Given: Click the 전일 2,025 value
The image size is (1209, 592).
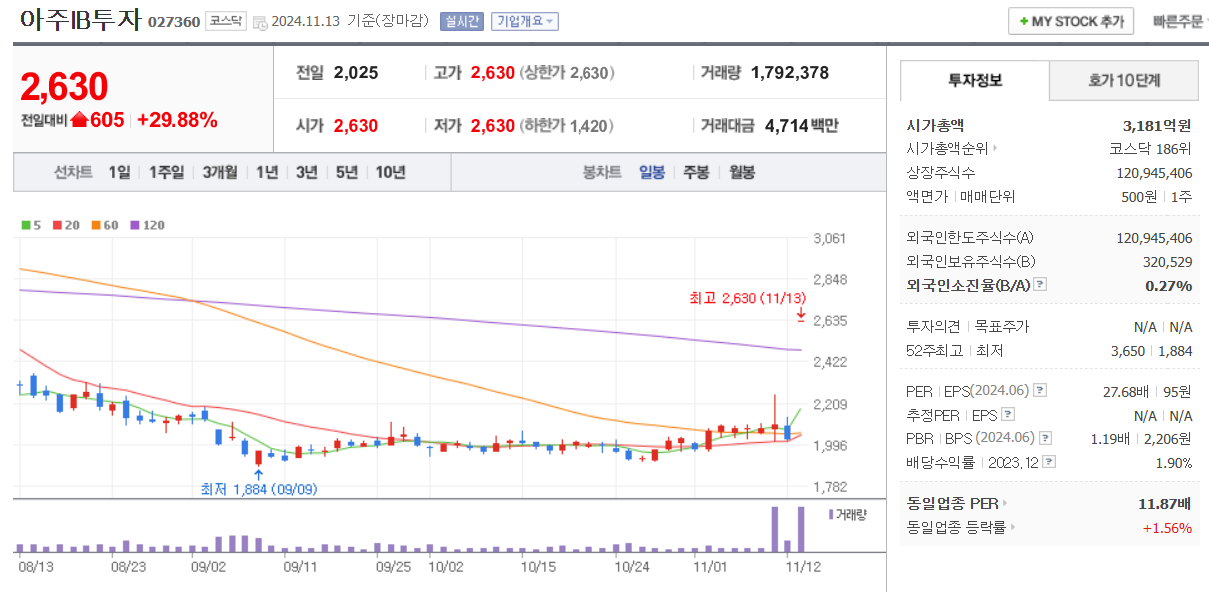Looking at the screenshot, I should tap(356, 73).
